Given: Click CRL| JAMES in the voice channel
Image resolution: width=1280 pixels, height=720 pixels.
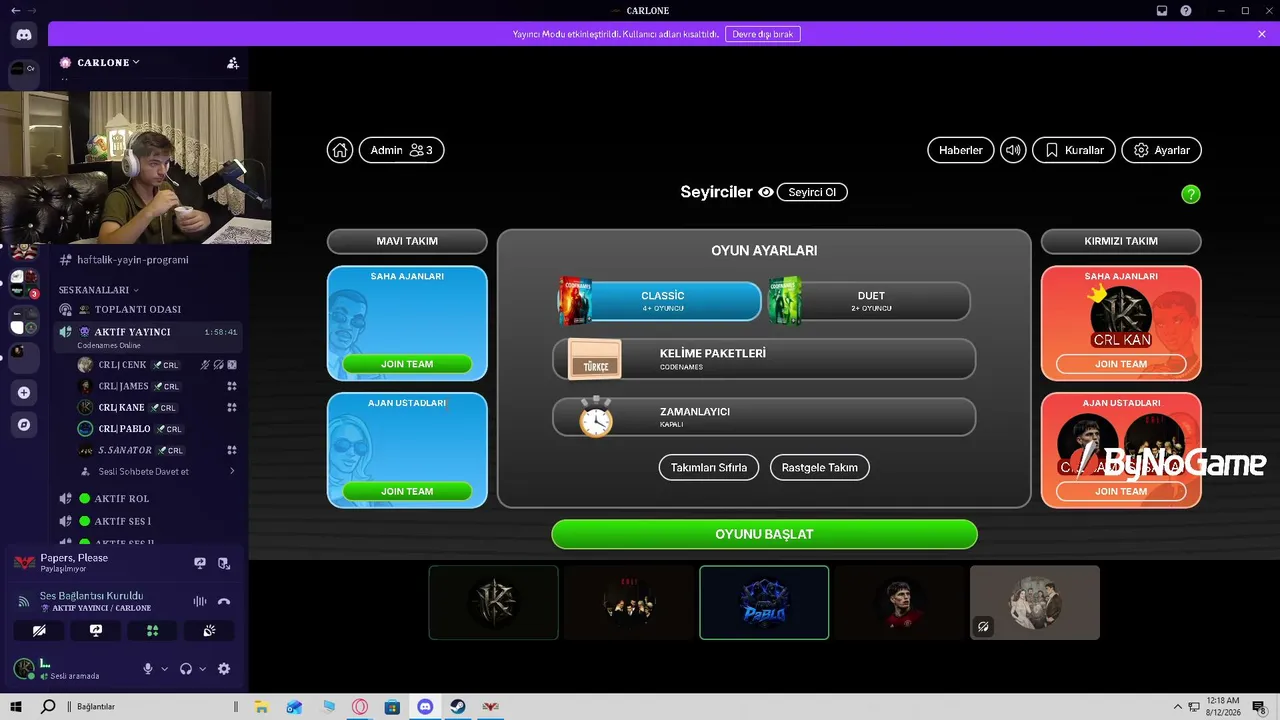Looking at the screenshot, I should click(158, 386).
